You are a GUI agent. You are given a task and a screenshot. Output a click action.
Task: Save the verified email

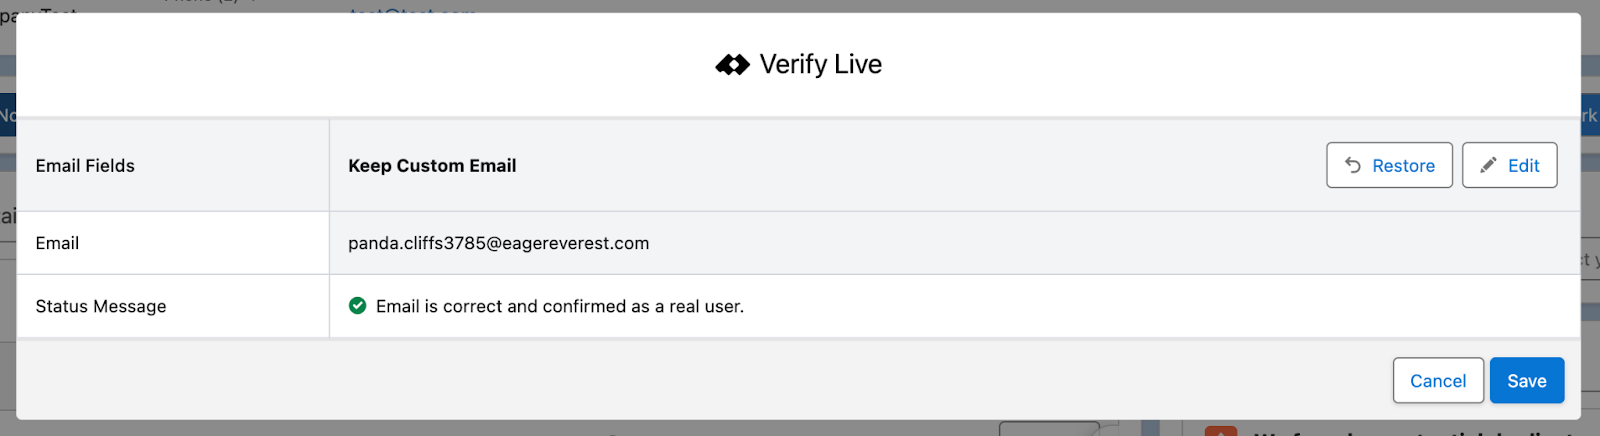tap(1526, 381)
